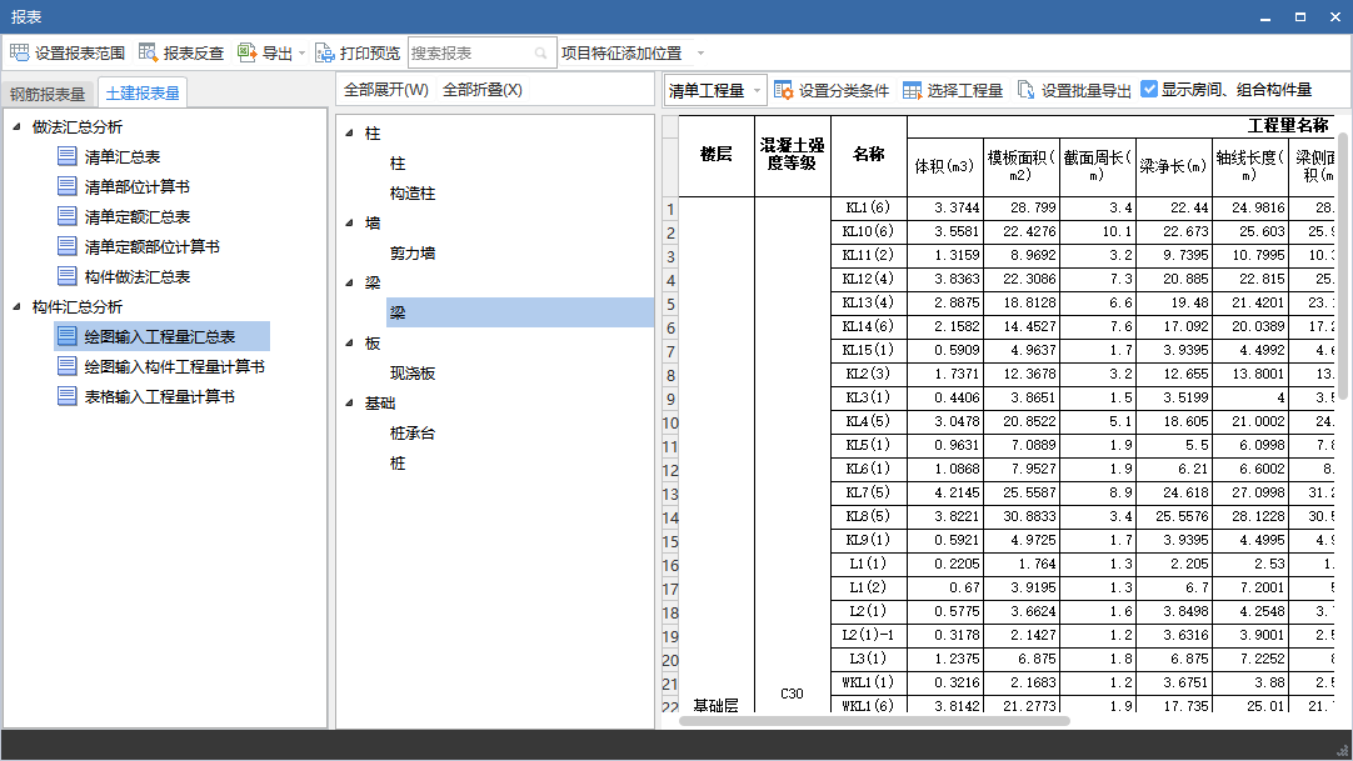Select 桩承台 in component tree
The image size is (1353, 761).
[x=412, y=433]
